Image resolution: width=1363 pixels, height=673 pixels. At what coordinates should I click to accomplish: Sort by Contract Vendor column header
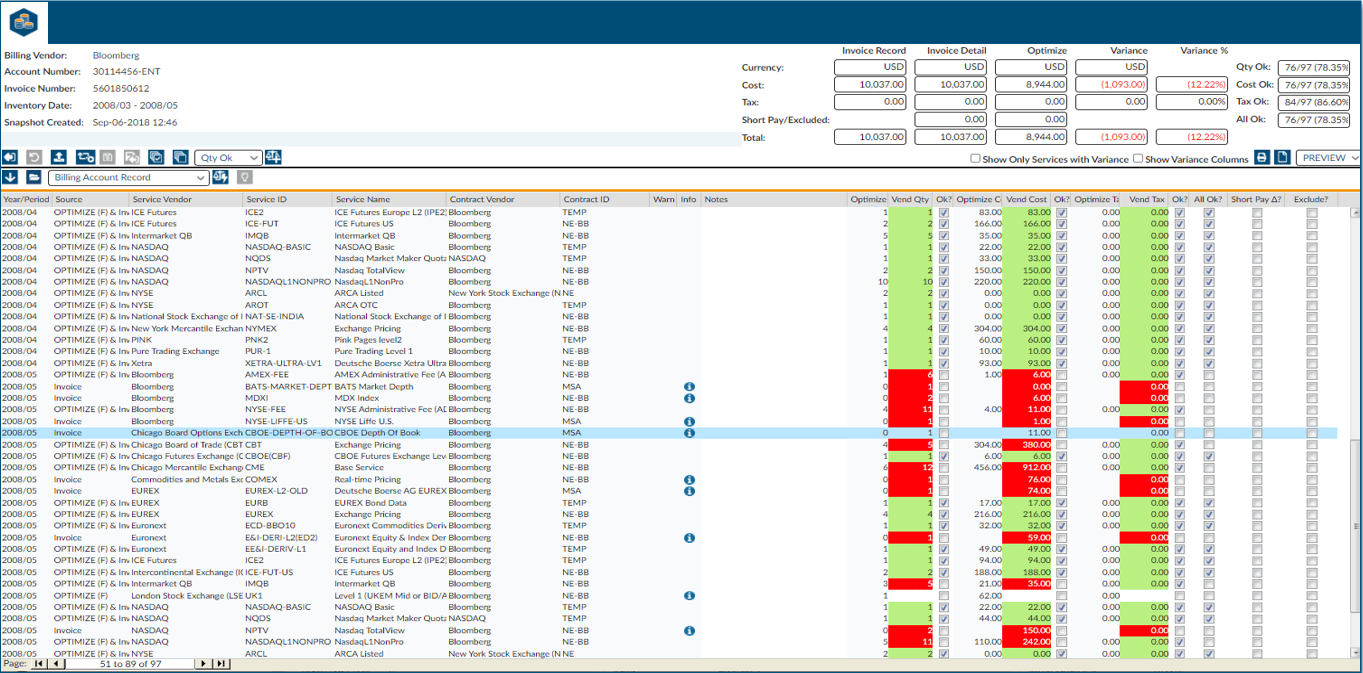503,200
